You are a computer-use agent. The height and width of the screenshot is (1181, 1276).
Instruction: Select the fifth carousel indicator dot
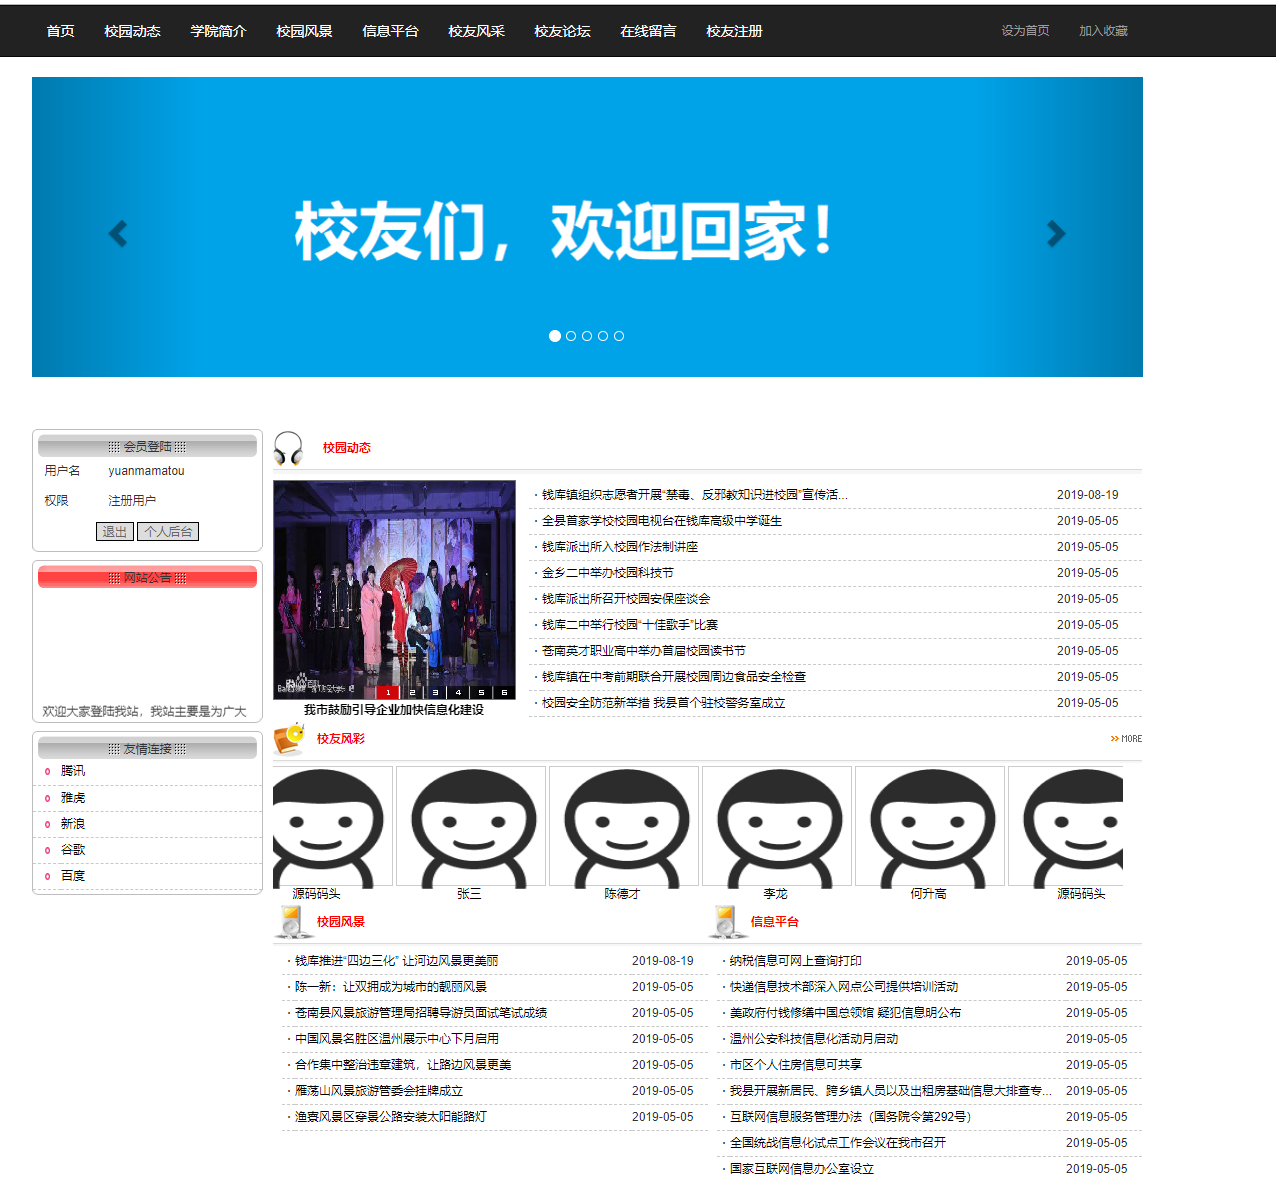tap(618, 336)
